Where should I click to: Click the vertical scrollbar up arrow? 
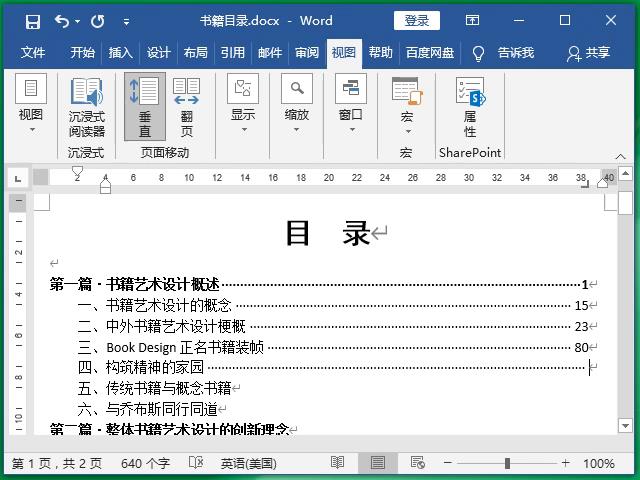[625, 174]
